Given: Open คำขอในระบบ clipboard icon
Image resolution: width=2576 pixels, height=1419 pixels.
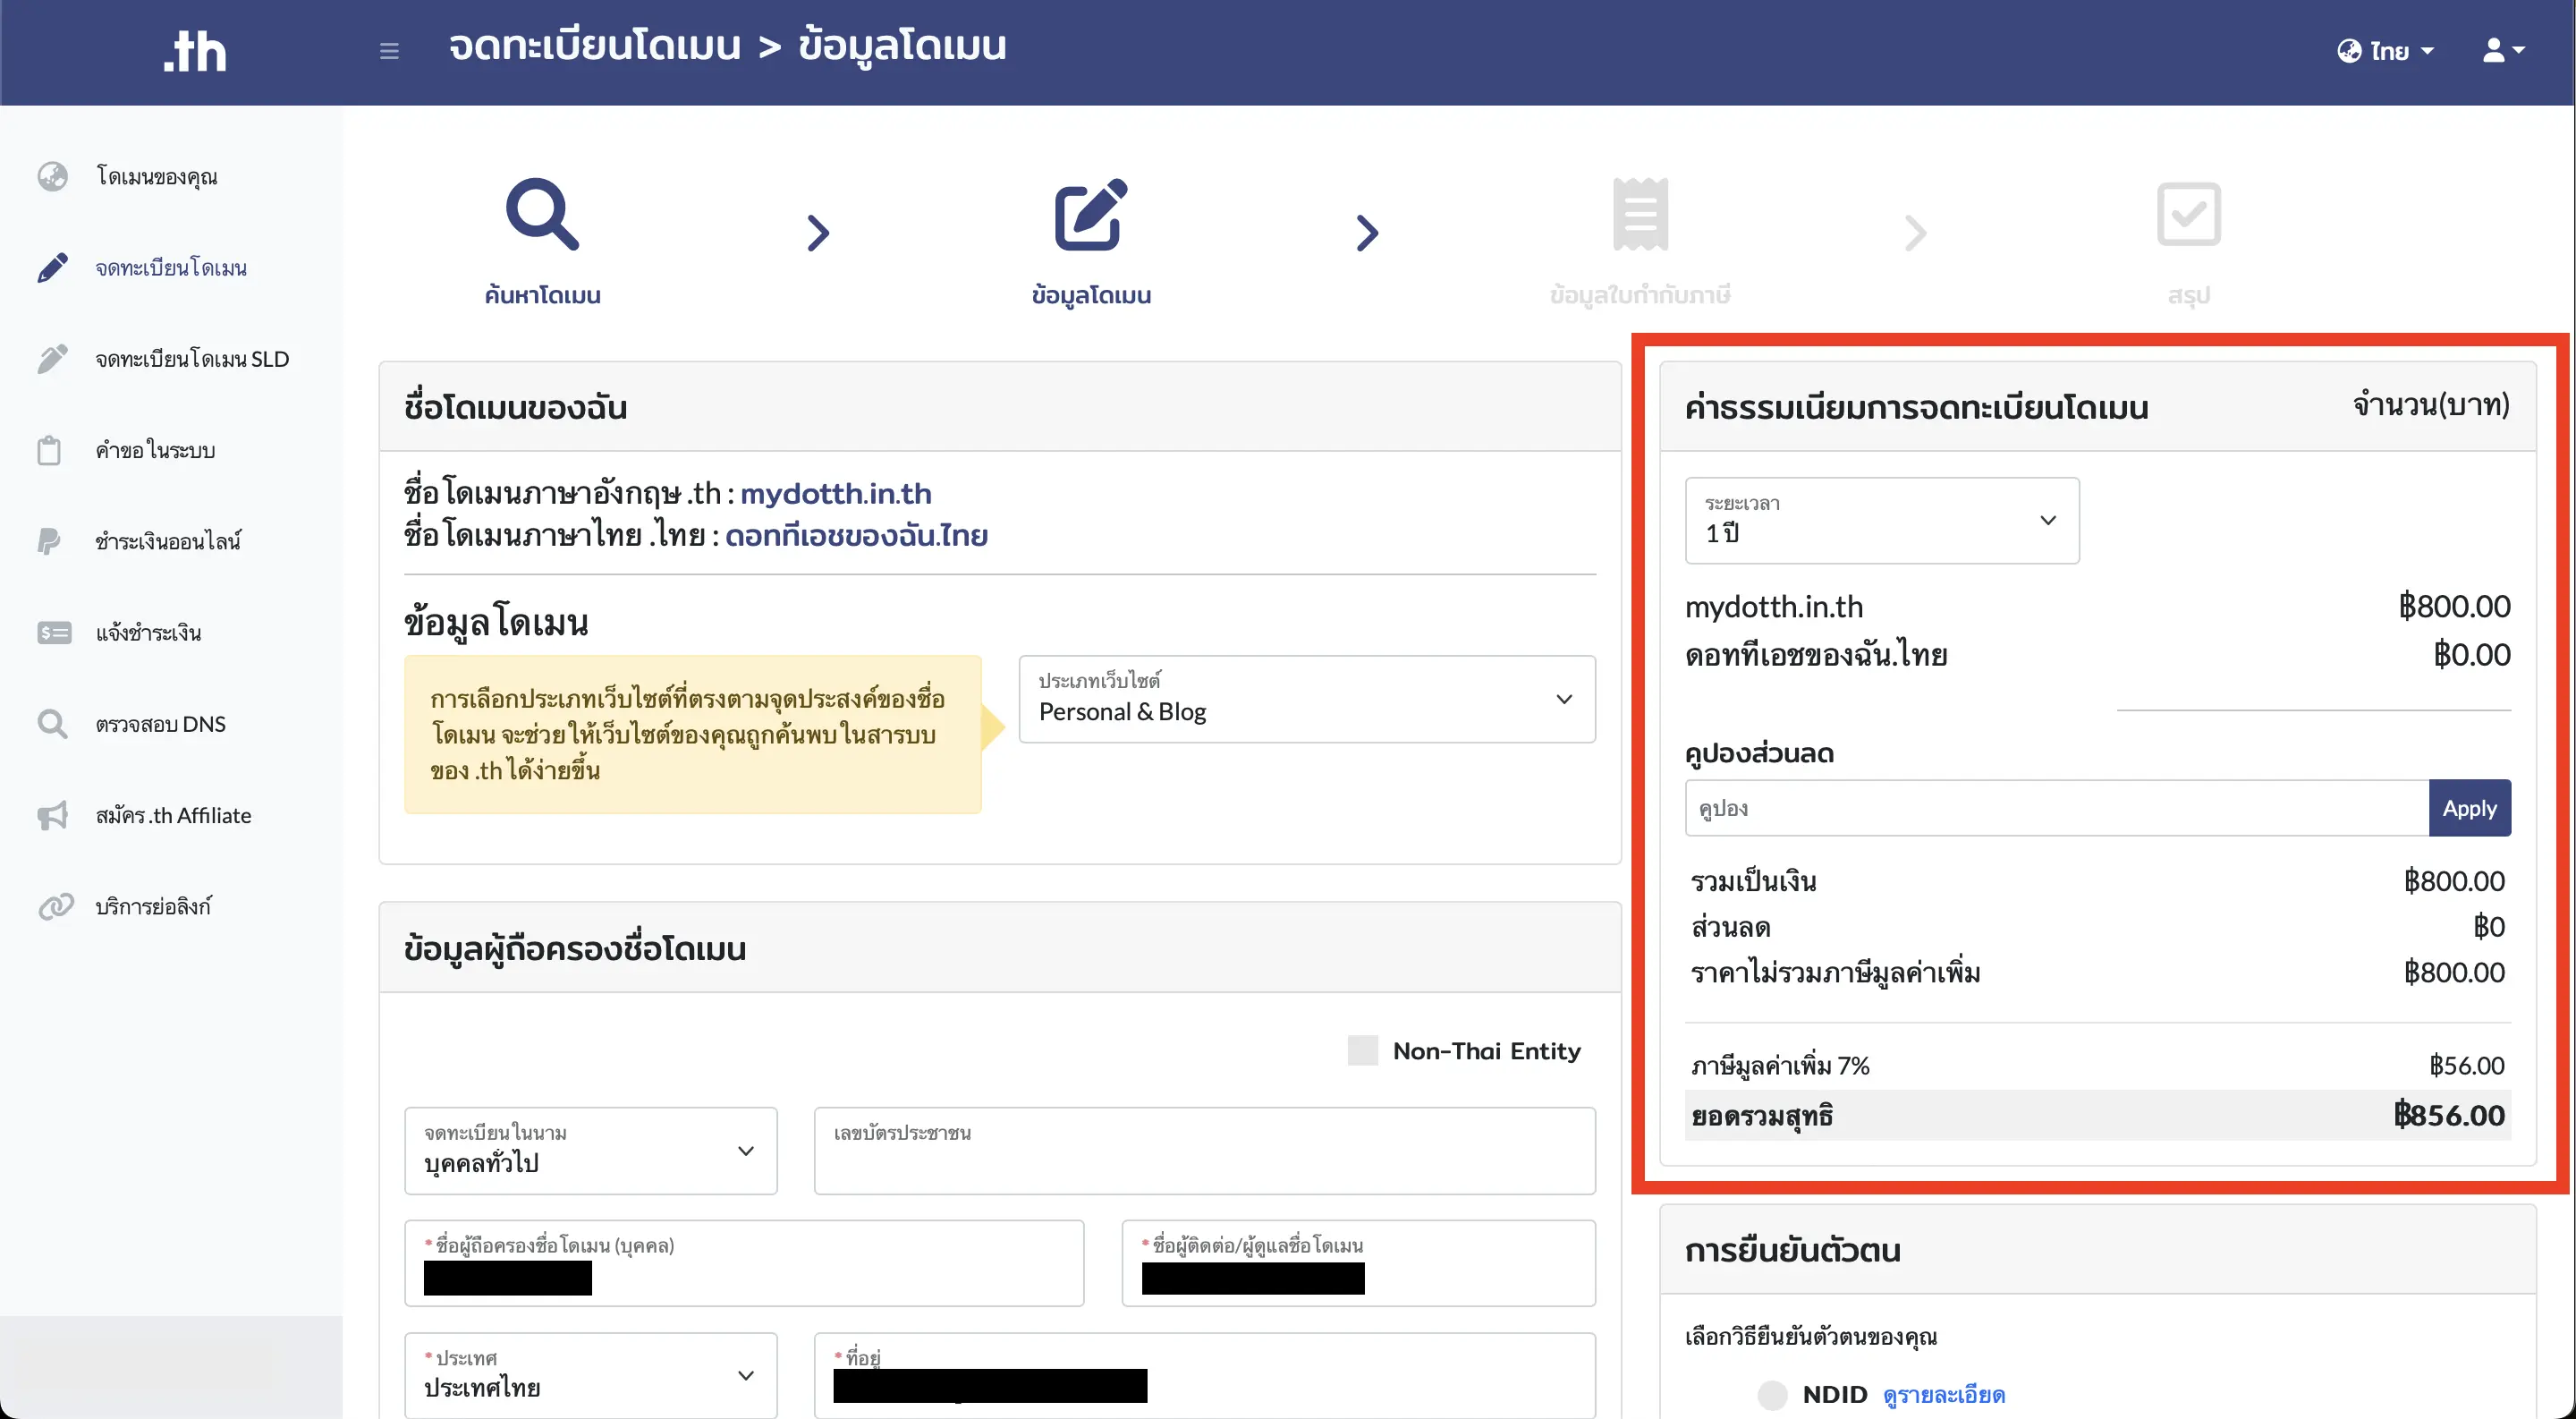Looking at the screenshot, I should coord(52,450).
